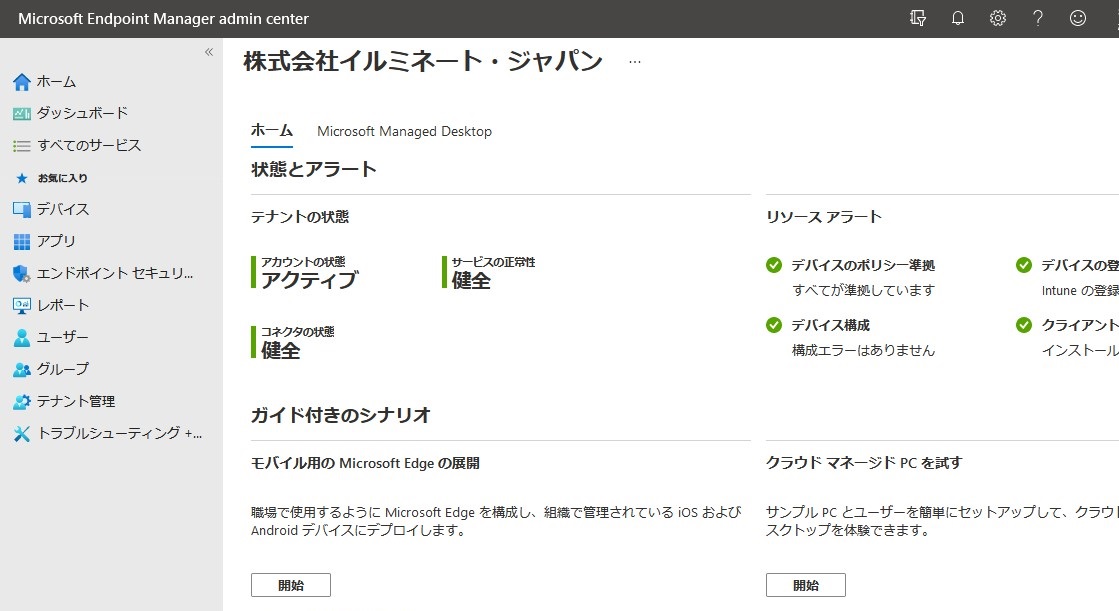Open アプリ in the sidebar
This screenshot has height=611, width=1119.
(x=56, y=241)
